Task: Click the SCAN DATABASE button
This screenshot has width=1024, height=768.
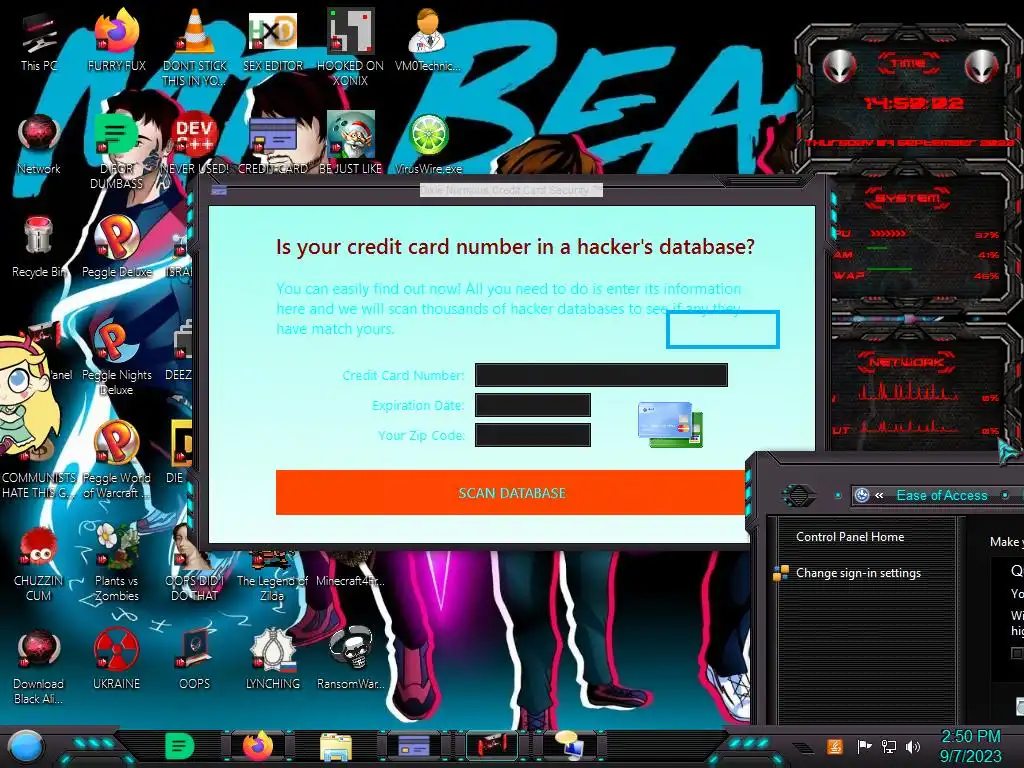Action: pyautogui.click(x=511, y=492)
